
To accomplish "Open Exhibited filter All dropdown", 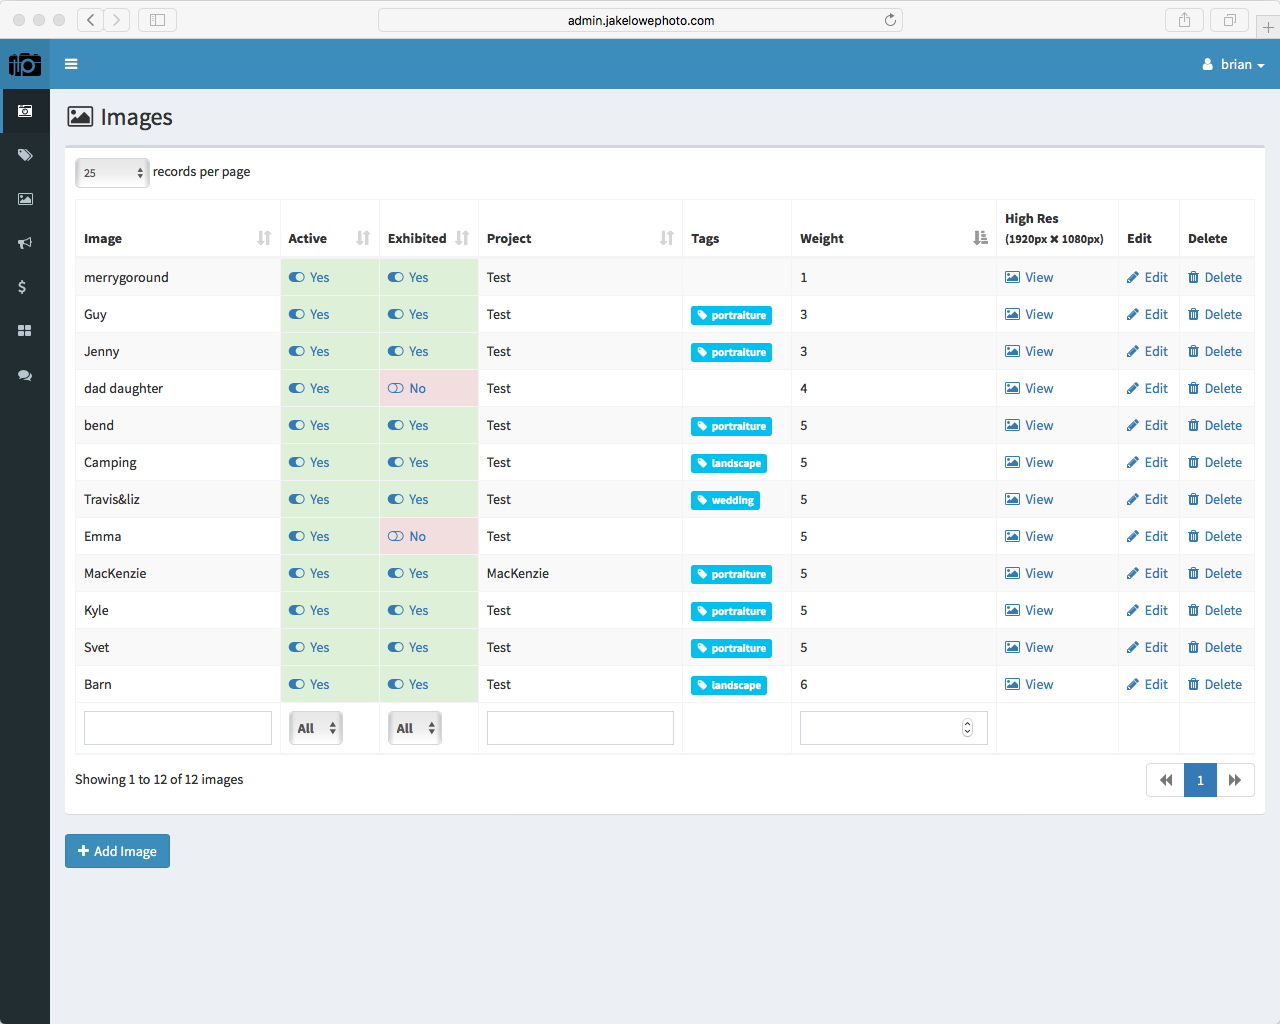I will pos(414,728).
